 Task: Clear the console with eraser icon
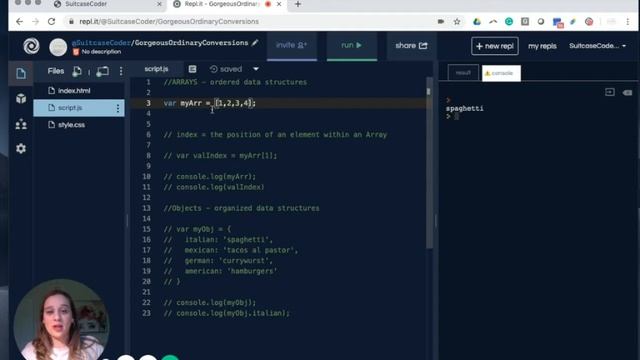[x=627, y=93]
